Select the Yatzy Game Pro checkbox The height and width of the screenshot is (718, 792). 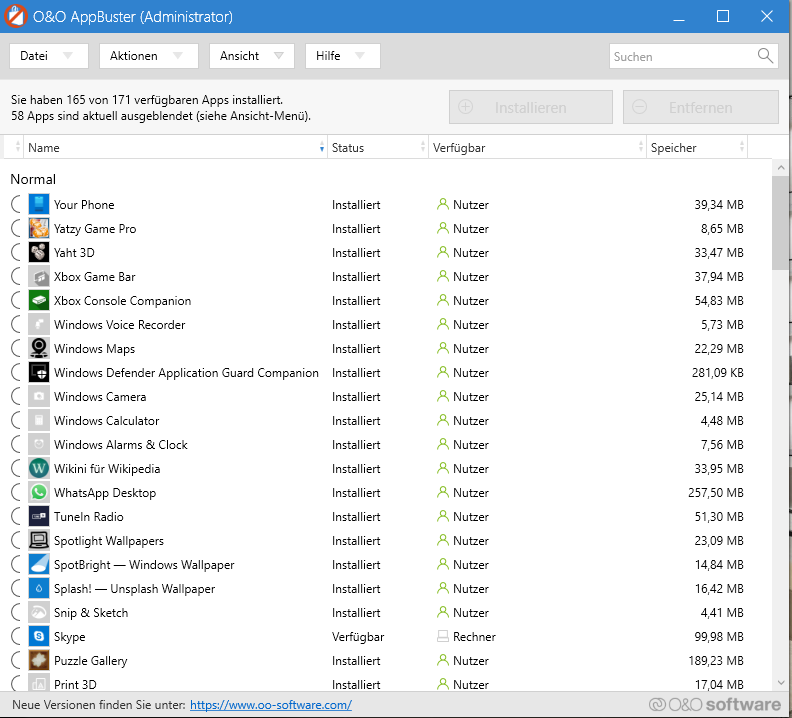(x=16, y=228)
